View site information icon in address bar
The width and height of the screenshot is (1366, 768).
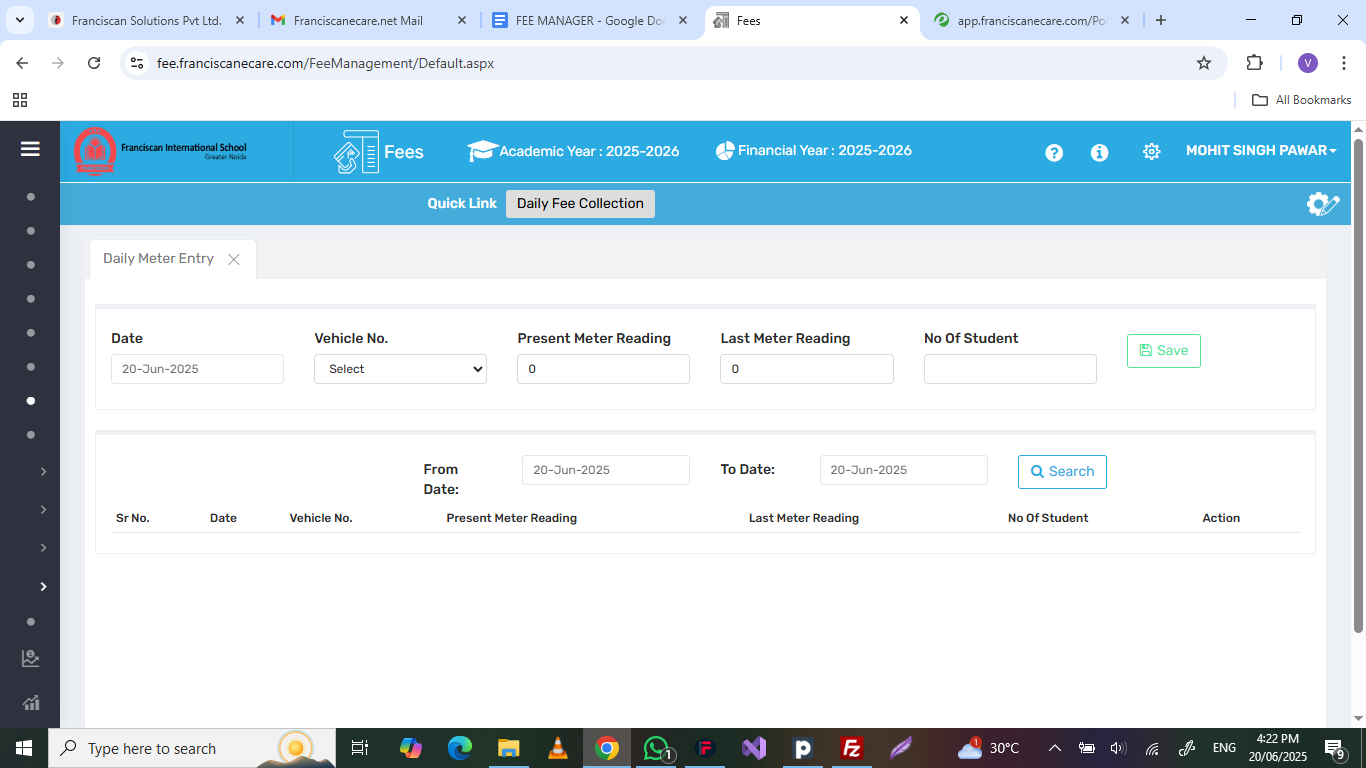[x=138, y=63]
